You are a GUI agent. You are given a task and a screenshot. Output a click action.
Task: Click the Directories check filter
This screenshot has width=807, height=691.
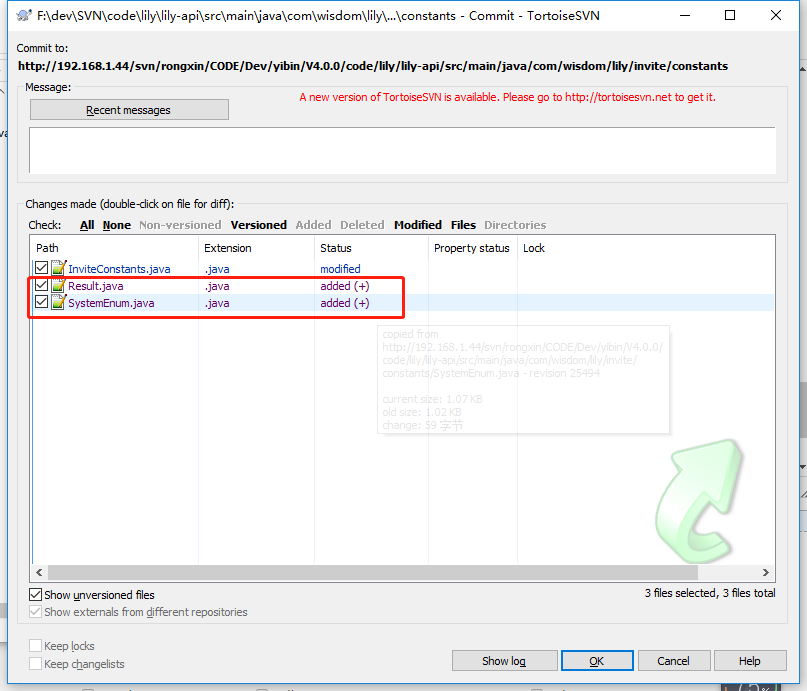pos(515,225)
